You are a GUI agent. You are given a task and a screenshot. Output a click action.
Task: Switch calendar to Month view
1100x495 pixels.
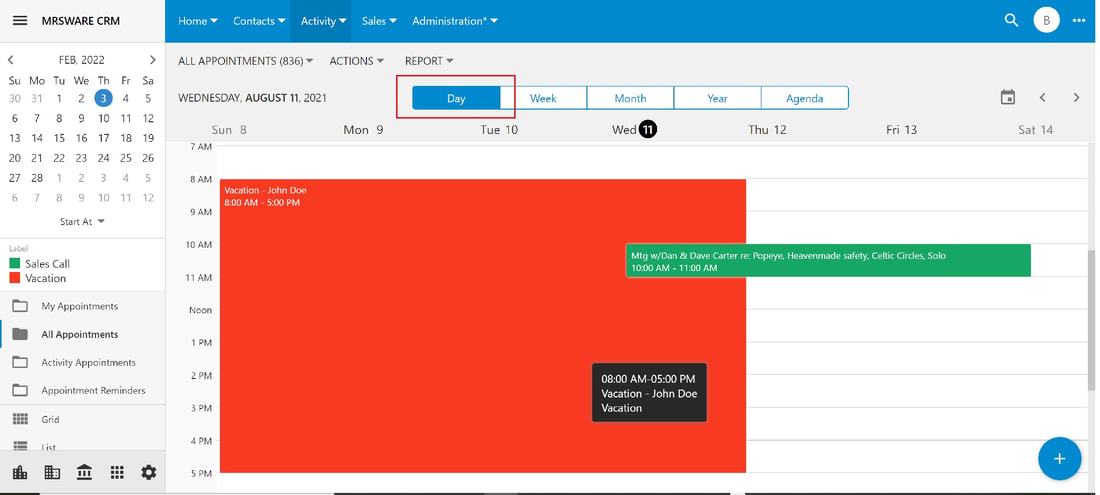pyautogui.click(x=630, y=98)
